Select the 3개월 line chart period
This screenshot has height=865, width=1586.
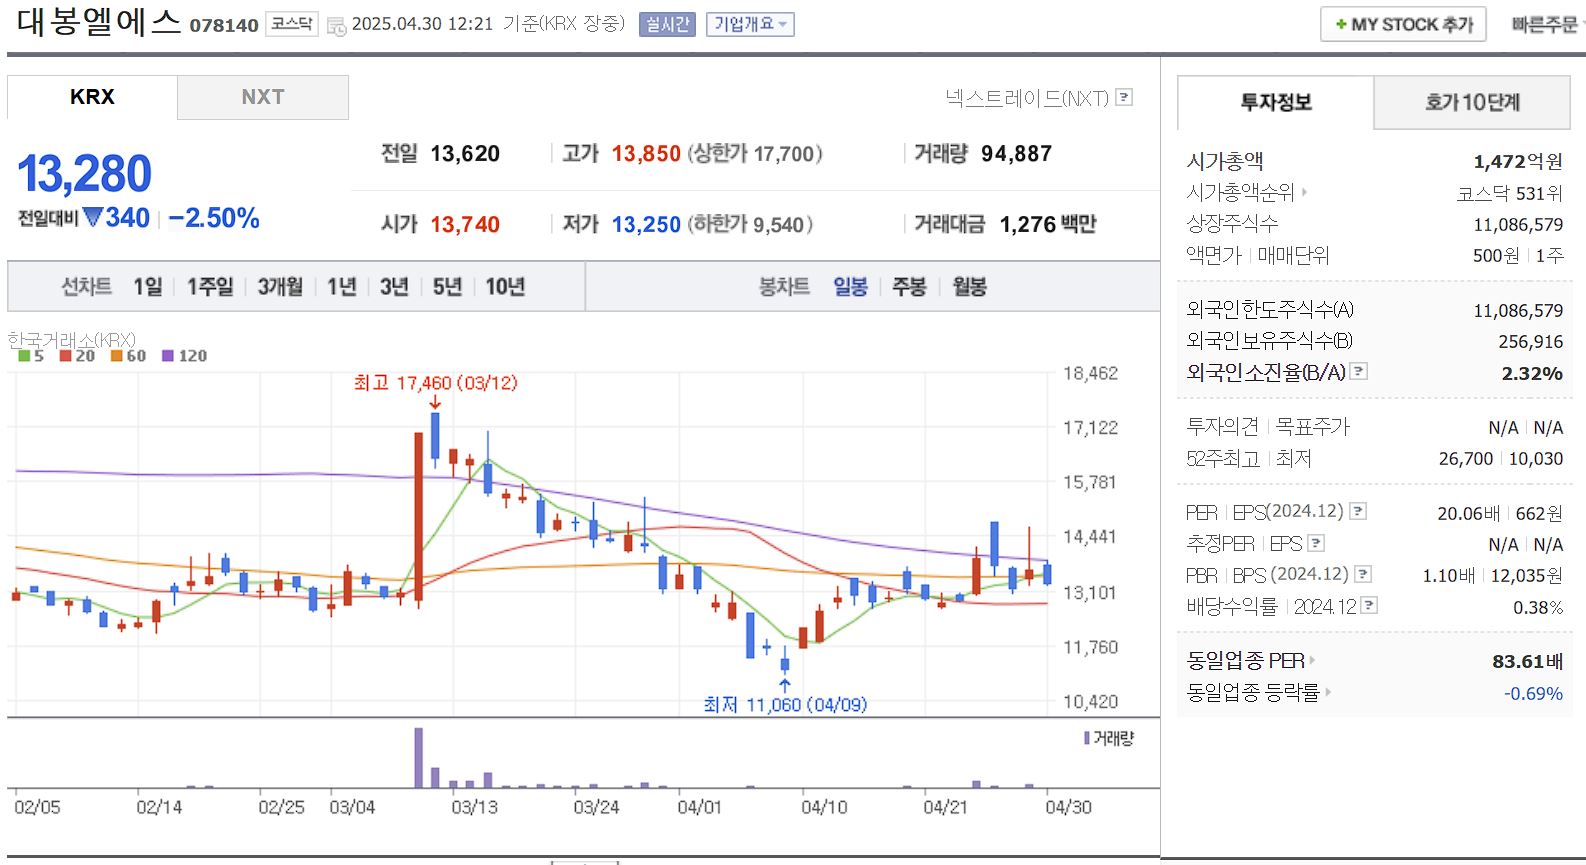(280, 287)
